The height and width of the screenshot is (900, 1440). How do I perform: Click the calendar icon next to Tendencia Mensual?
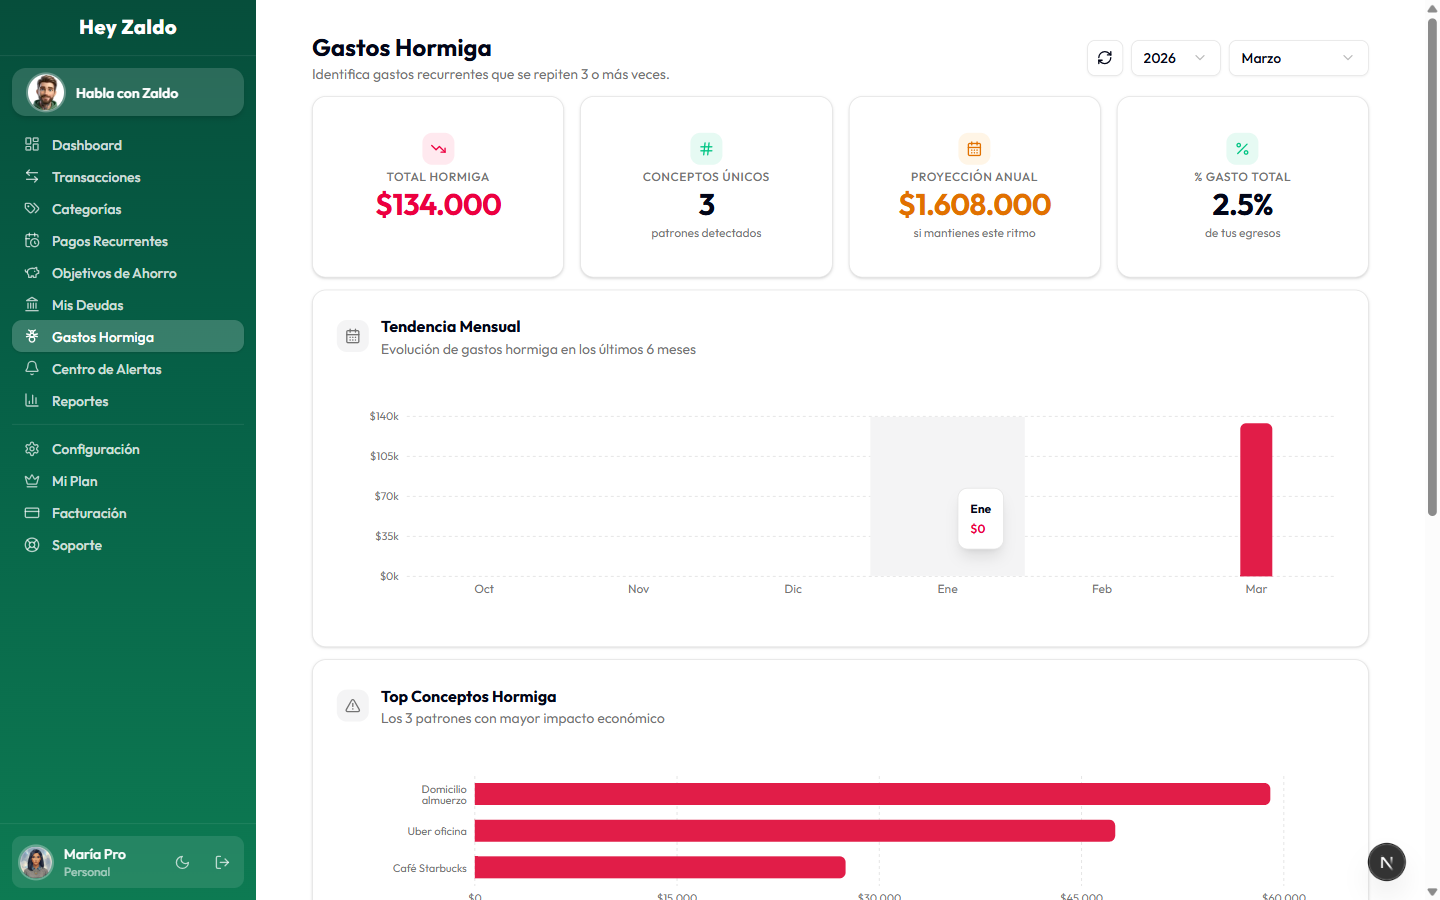coord(353,337)
